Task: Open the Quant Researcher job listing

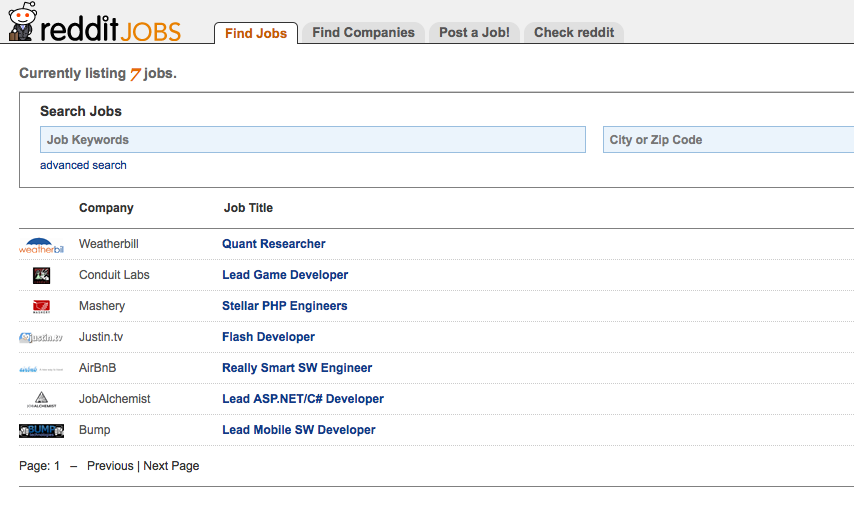Action: coord(273,244)
